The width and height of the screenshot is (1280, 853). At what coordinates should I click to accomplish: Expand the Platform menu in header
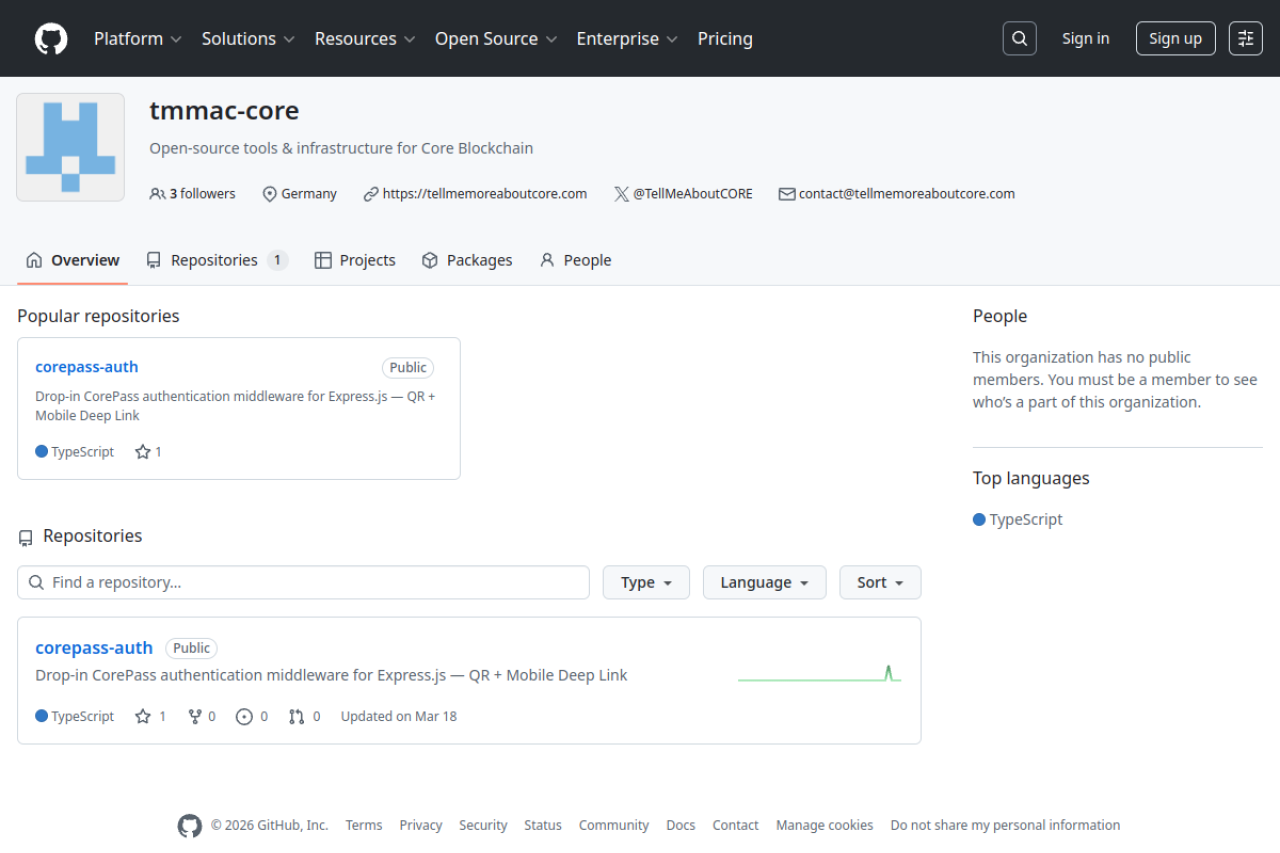[x=137, y=39]
